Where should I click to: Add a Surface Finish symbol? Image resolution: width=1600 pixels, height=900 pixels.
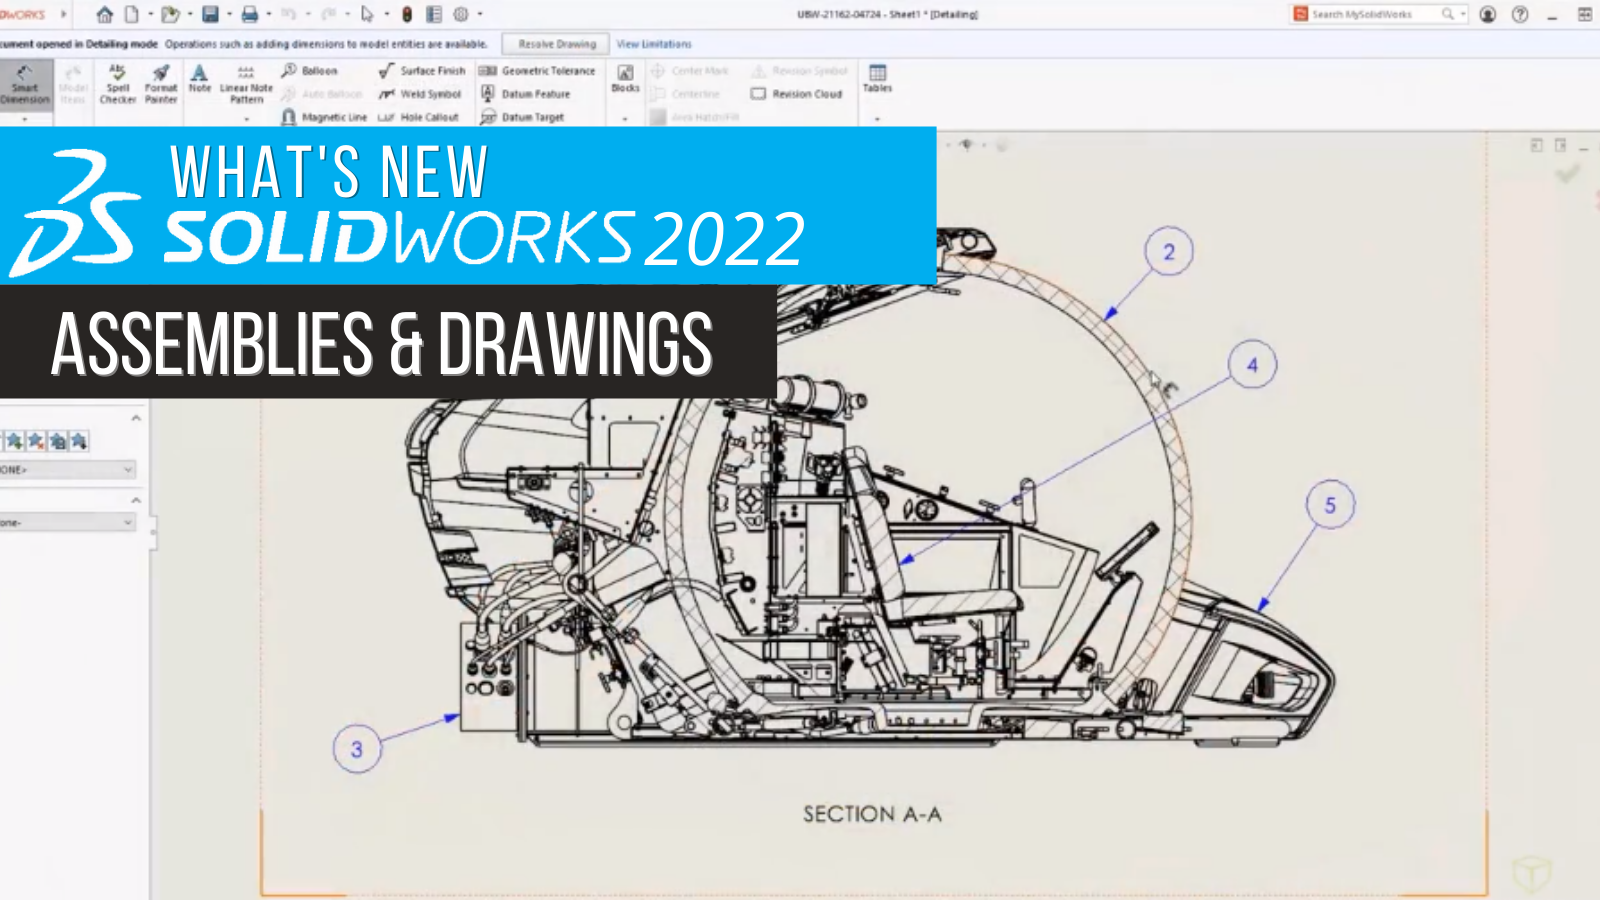422,71
